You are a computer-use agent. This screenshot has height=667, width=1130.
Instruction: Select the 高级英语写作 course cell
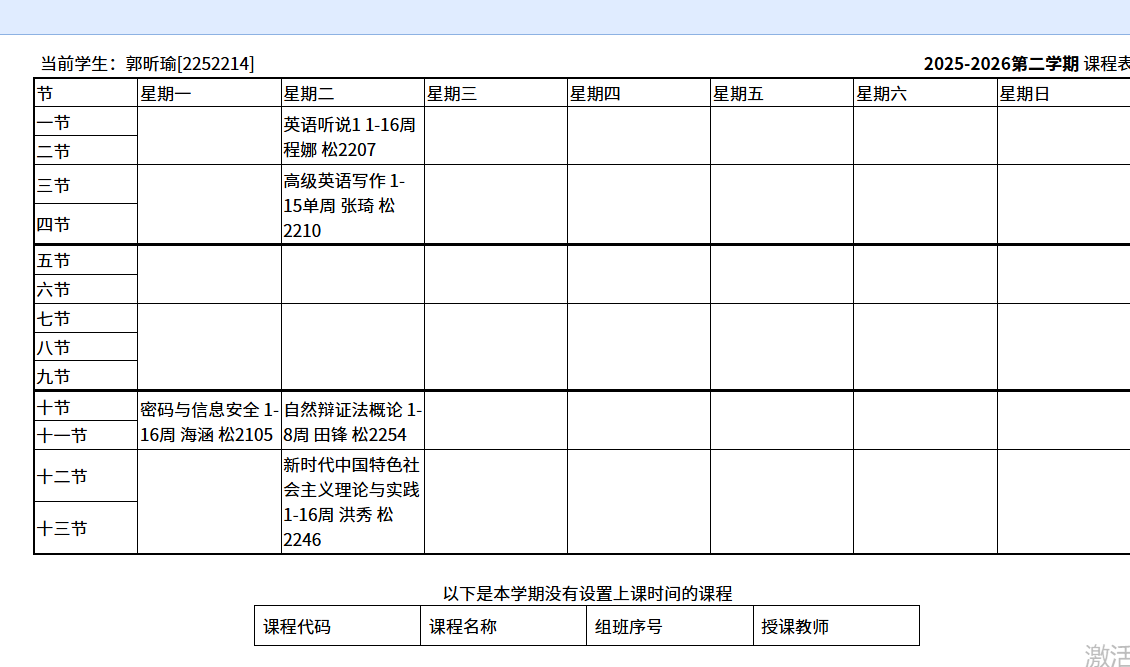[352, 205]
